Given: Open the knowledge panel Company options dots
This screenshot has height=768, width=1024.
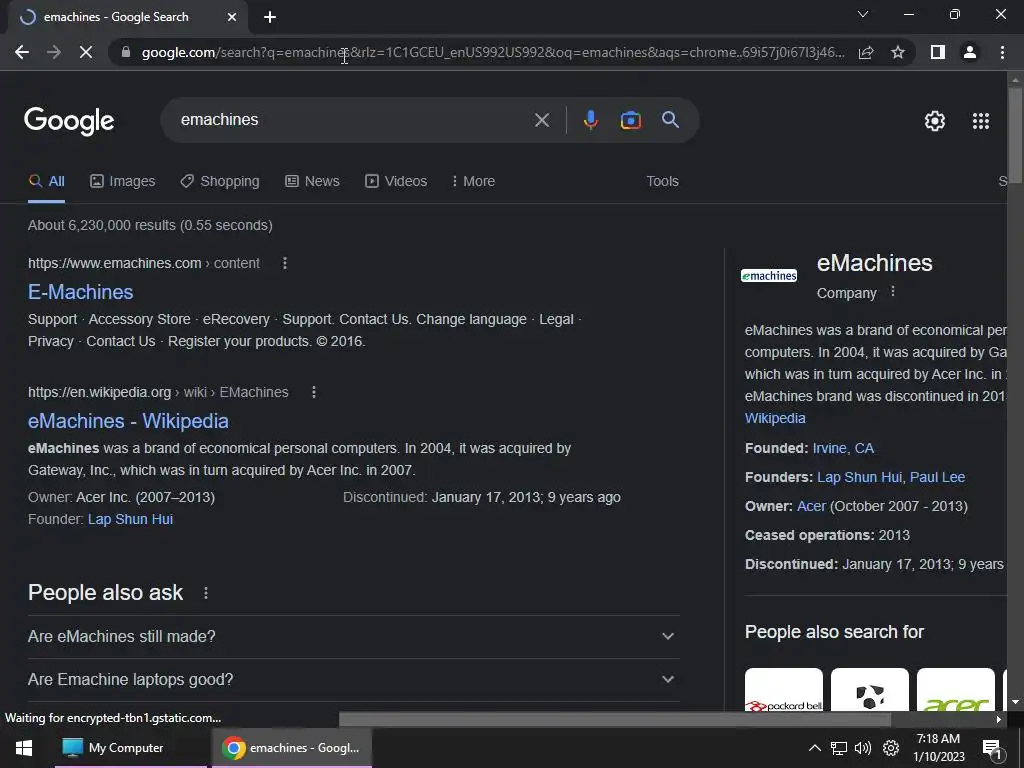Looking at the screenshot, I should tap(893, 292).
